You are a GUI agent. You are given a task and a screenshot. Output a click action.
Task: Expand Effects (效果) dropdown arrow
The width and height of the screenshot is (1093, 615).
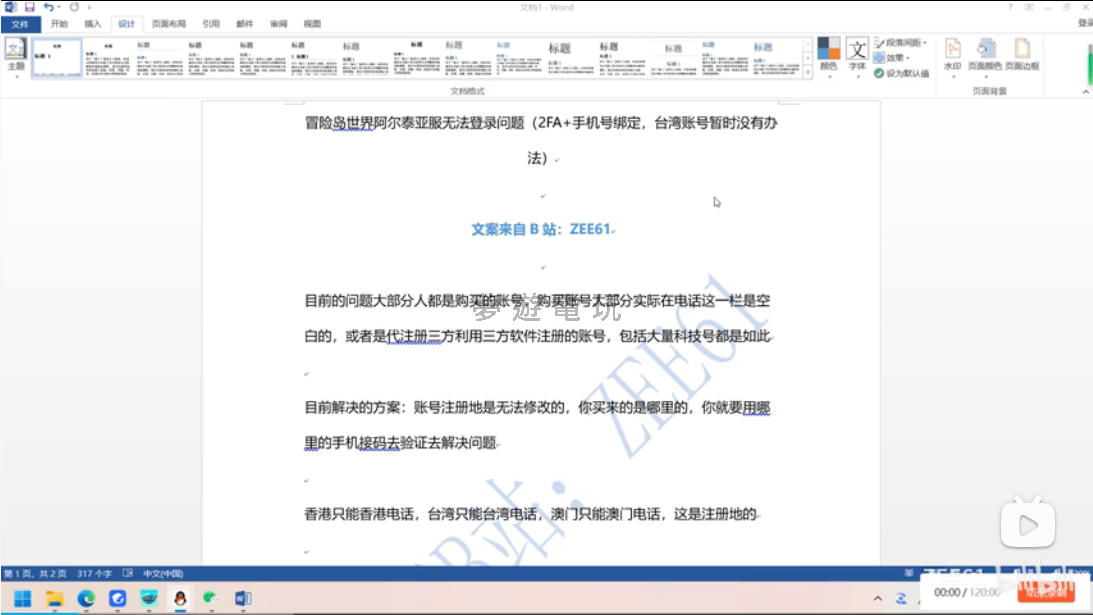(908, 58)
